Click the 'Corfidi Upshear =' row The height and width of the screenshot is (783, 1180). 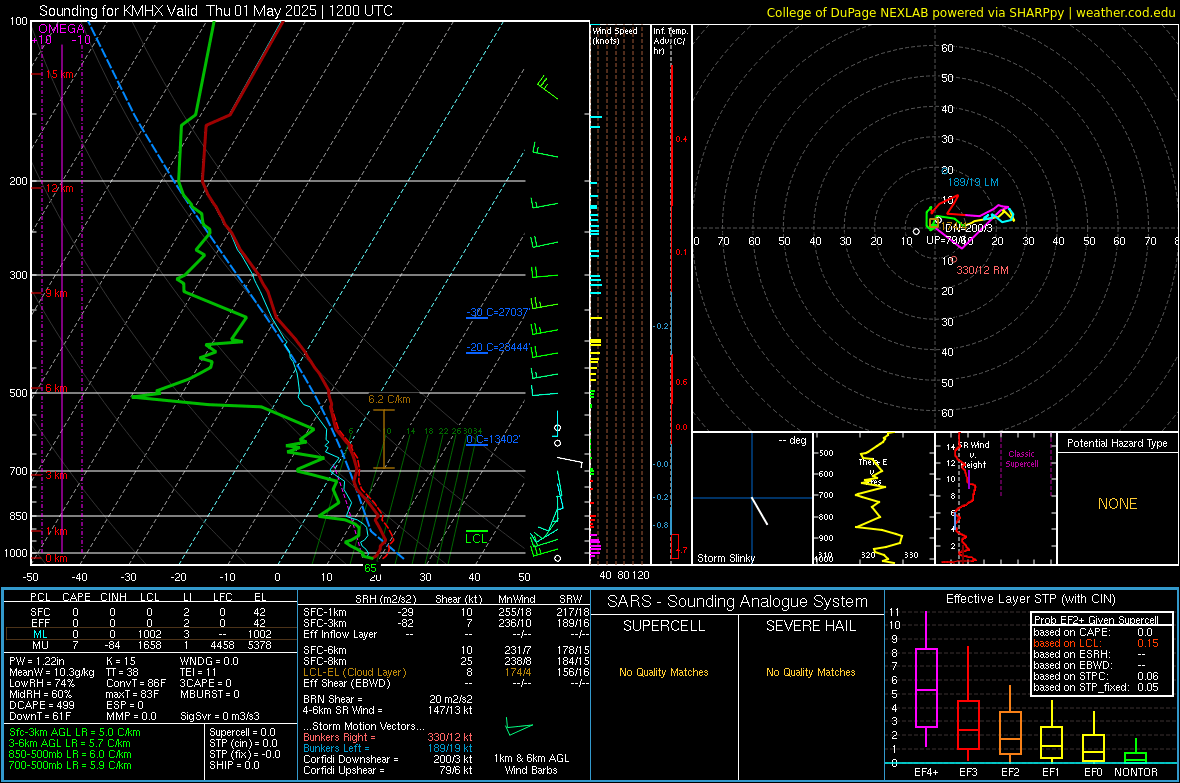click(388, 769)
